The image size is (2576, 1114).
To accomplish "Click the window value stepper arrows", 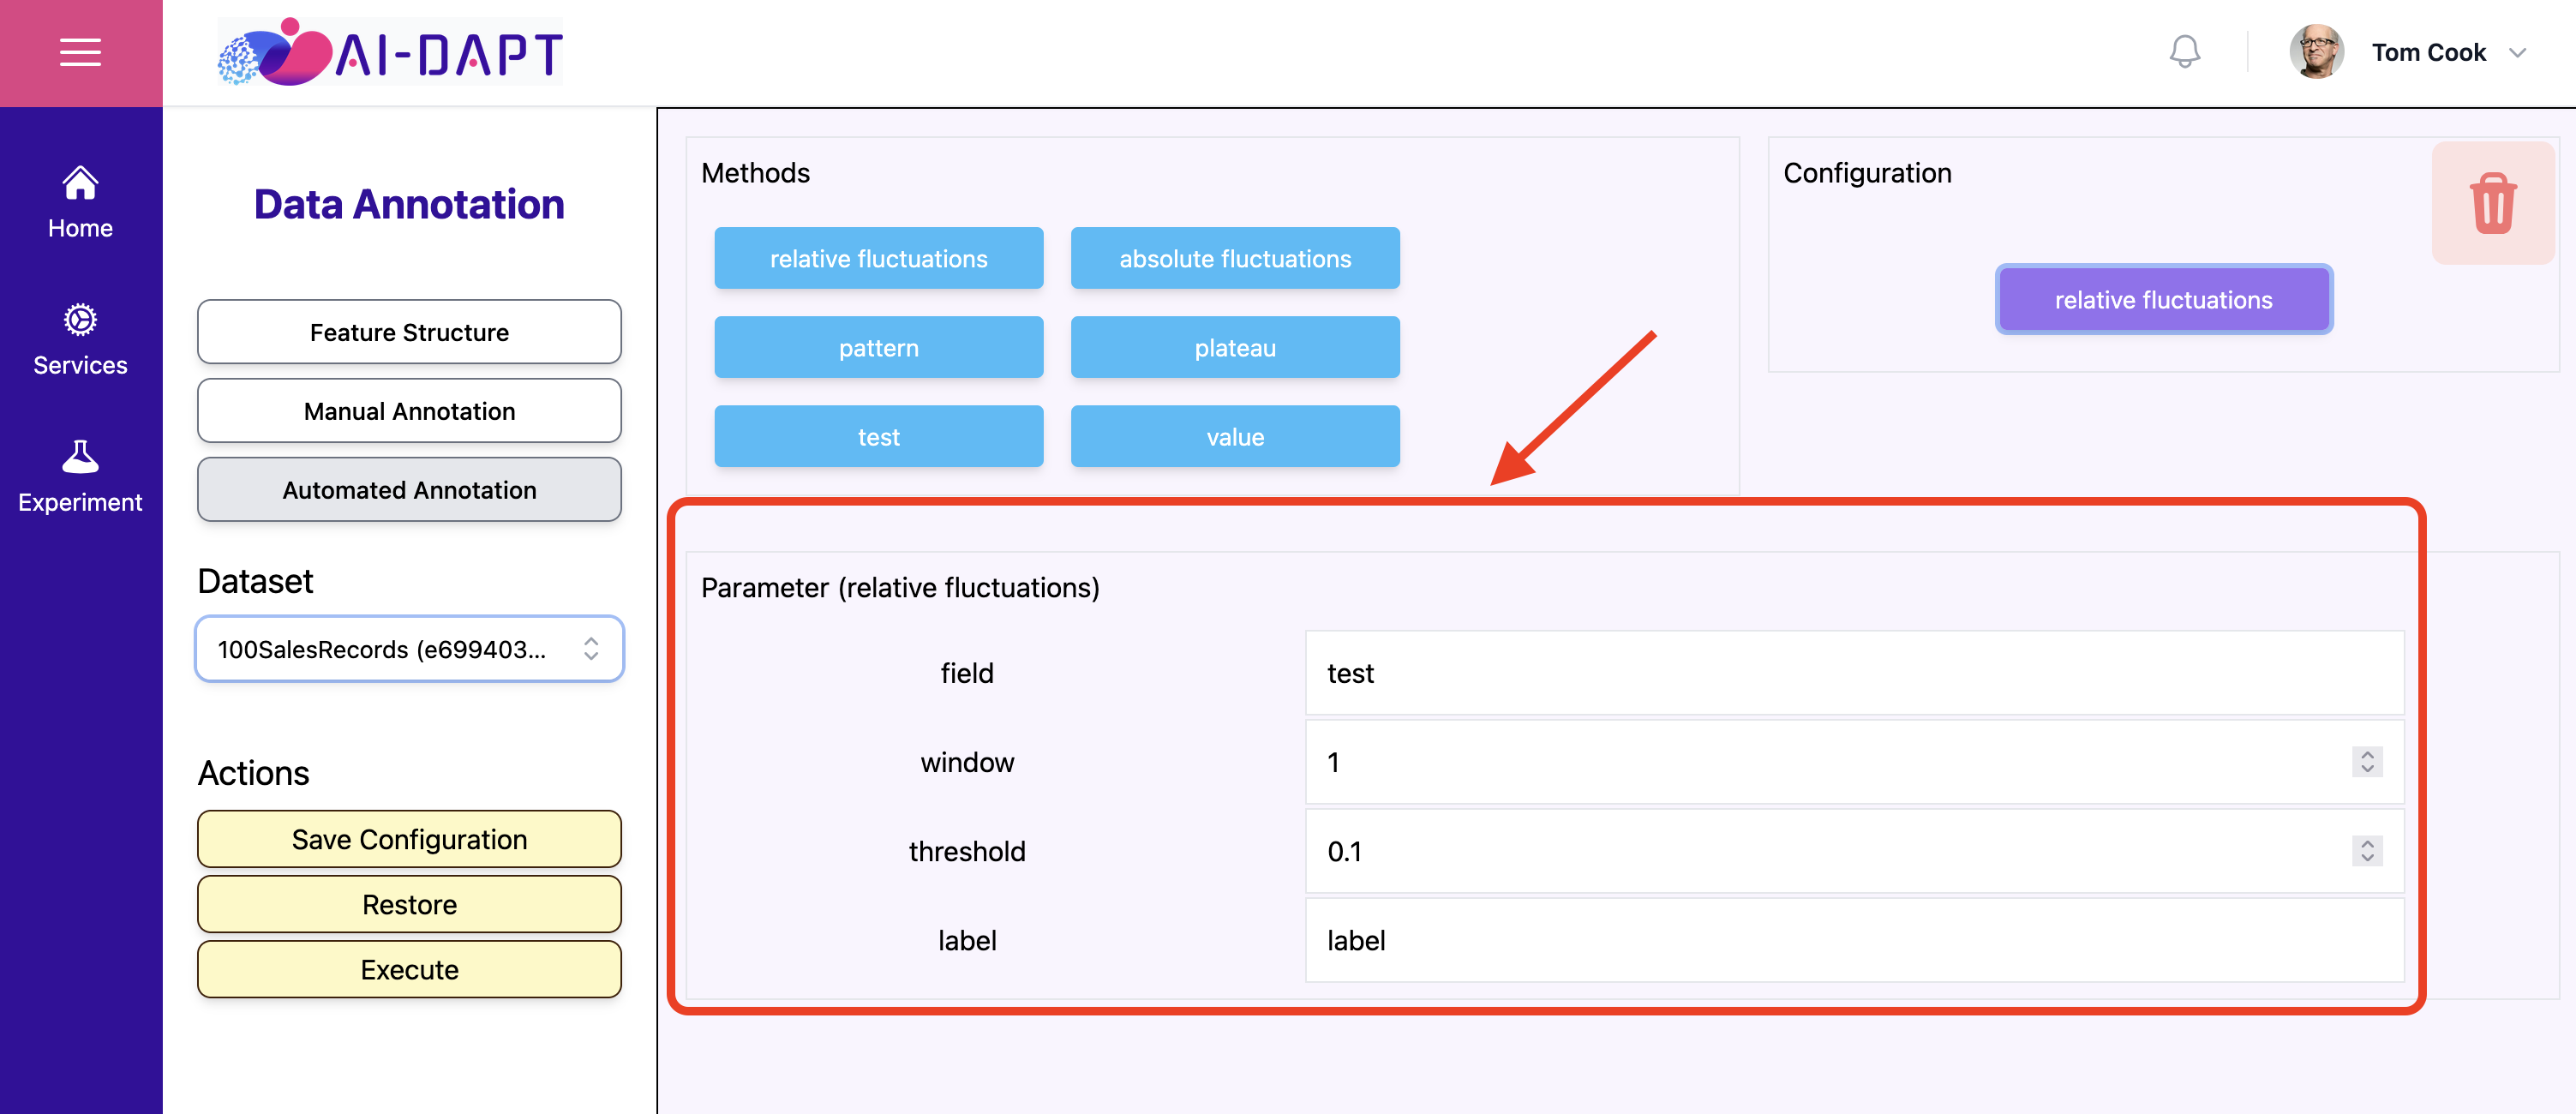I will (2367, 762).
